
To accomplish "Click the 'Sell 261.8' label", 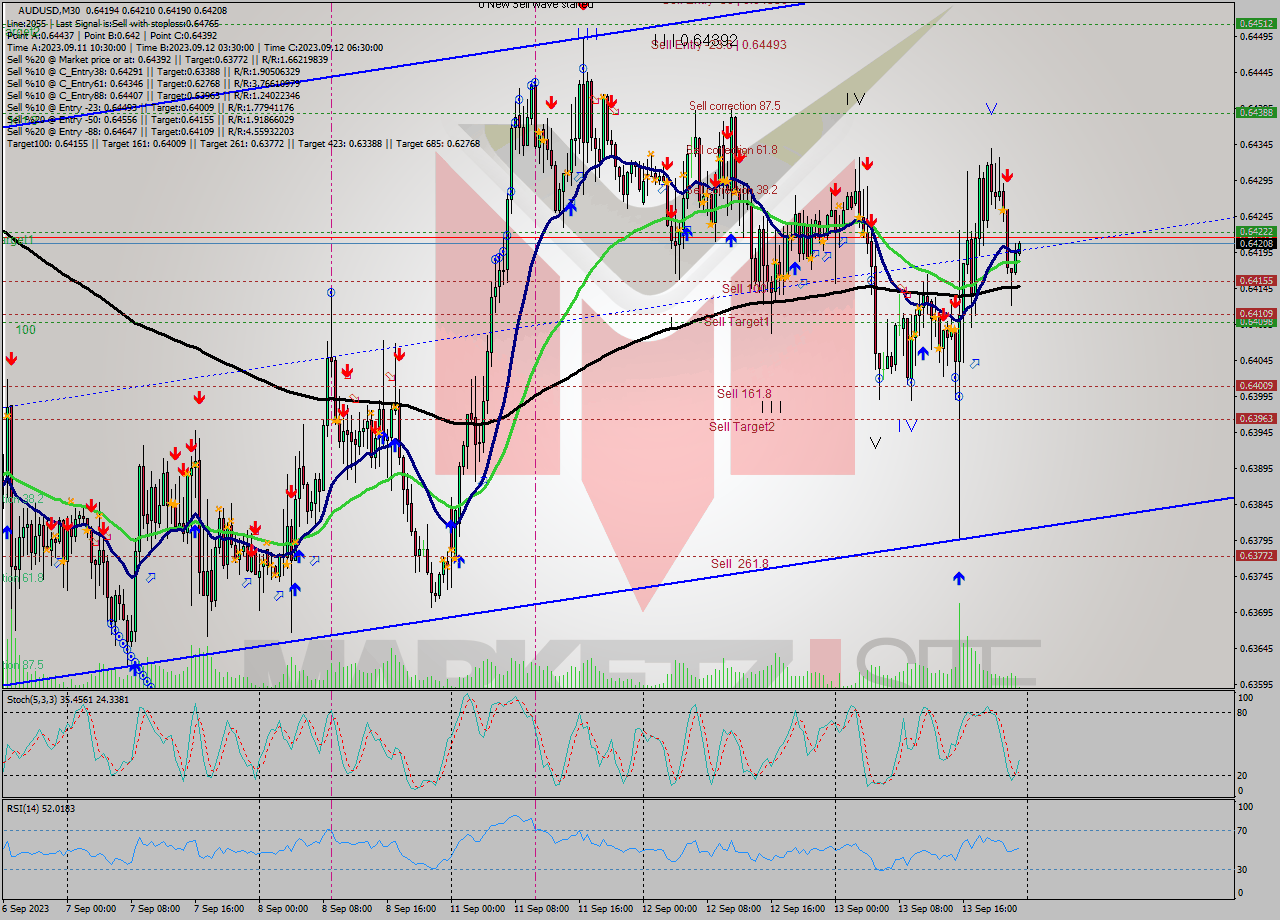I will pos(739,564).
